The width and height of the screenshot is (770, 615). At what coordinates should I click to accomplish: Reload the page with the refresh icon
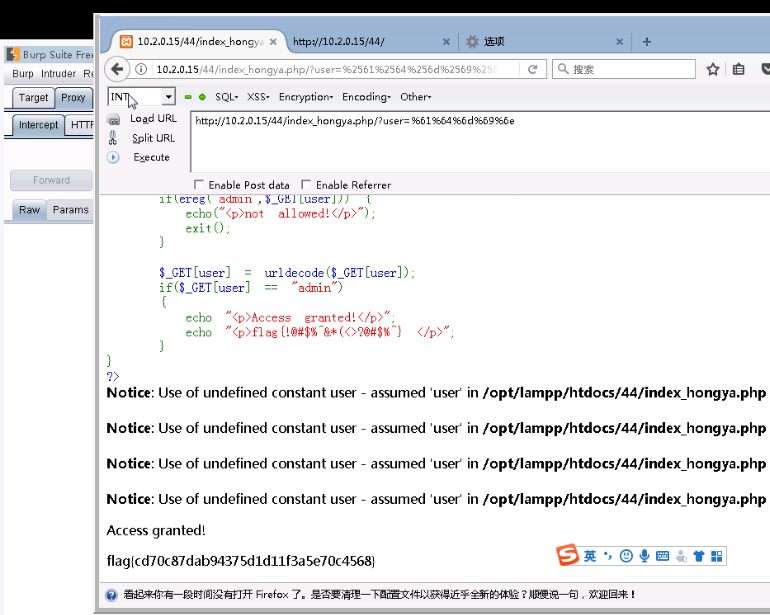coord(532,69)
